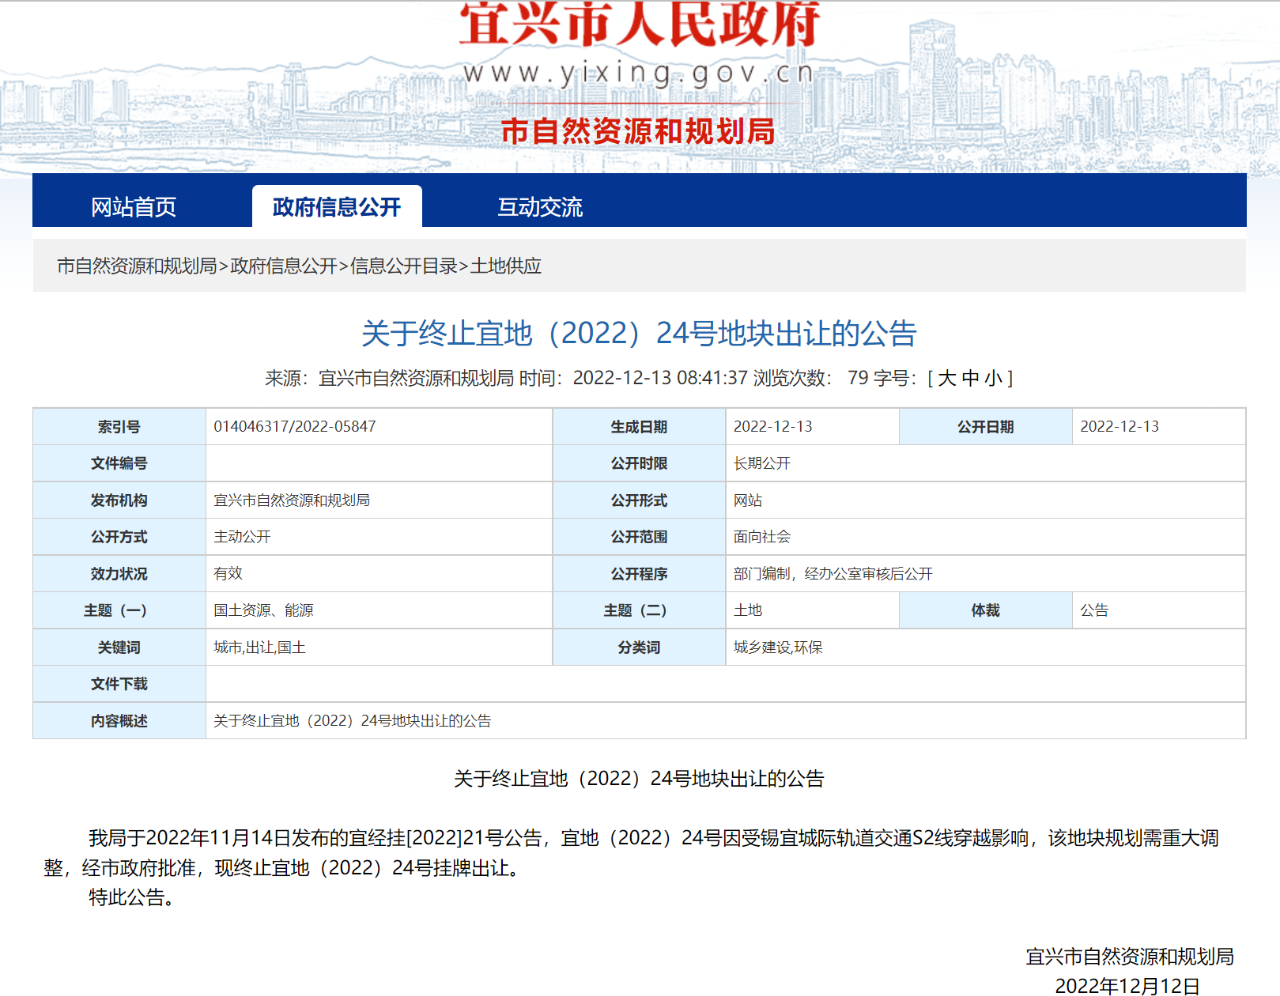Click the signature 宜兴市自然资源和规划局 at bottom right
The image size is (1280, 996).
point(1130,957)
